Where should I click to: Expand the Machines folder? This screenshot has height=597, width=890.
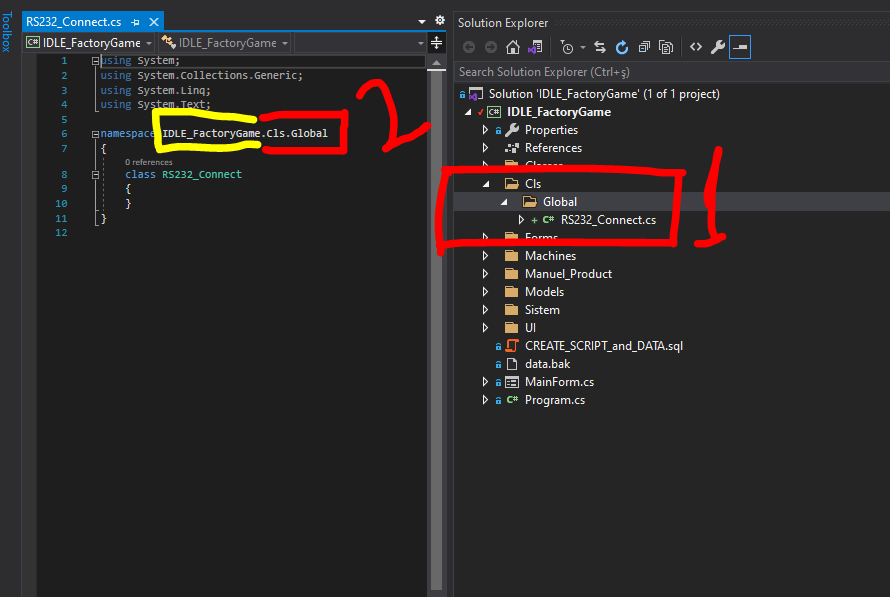(485, 256)
